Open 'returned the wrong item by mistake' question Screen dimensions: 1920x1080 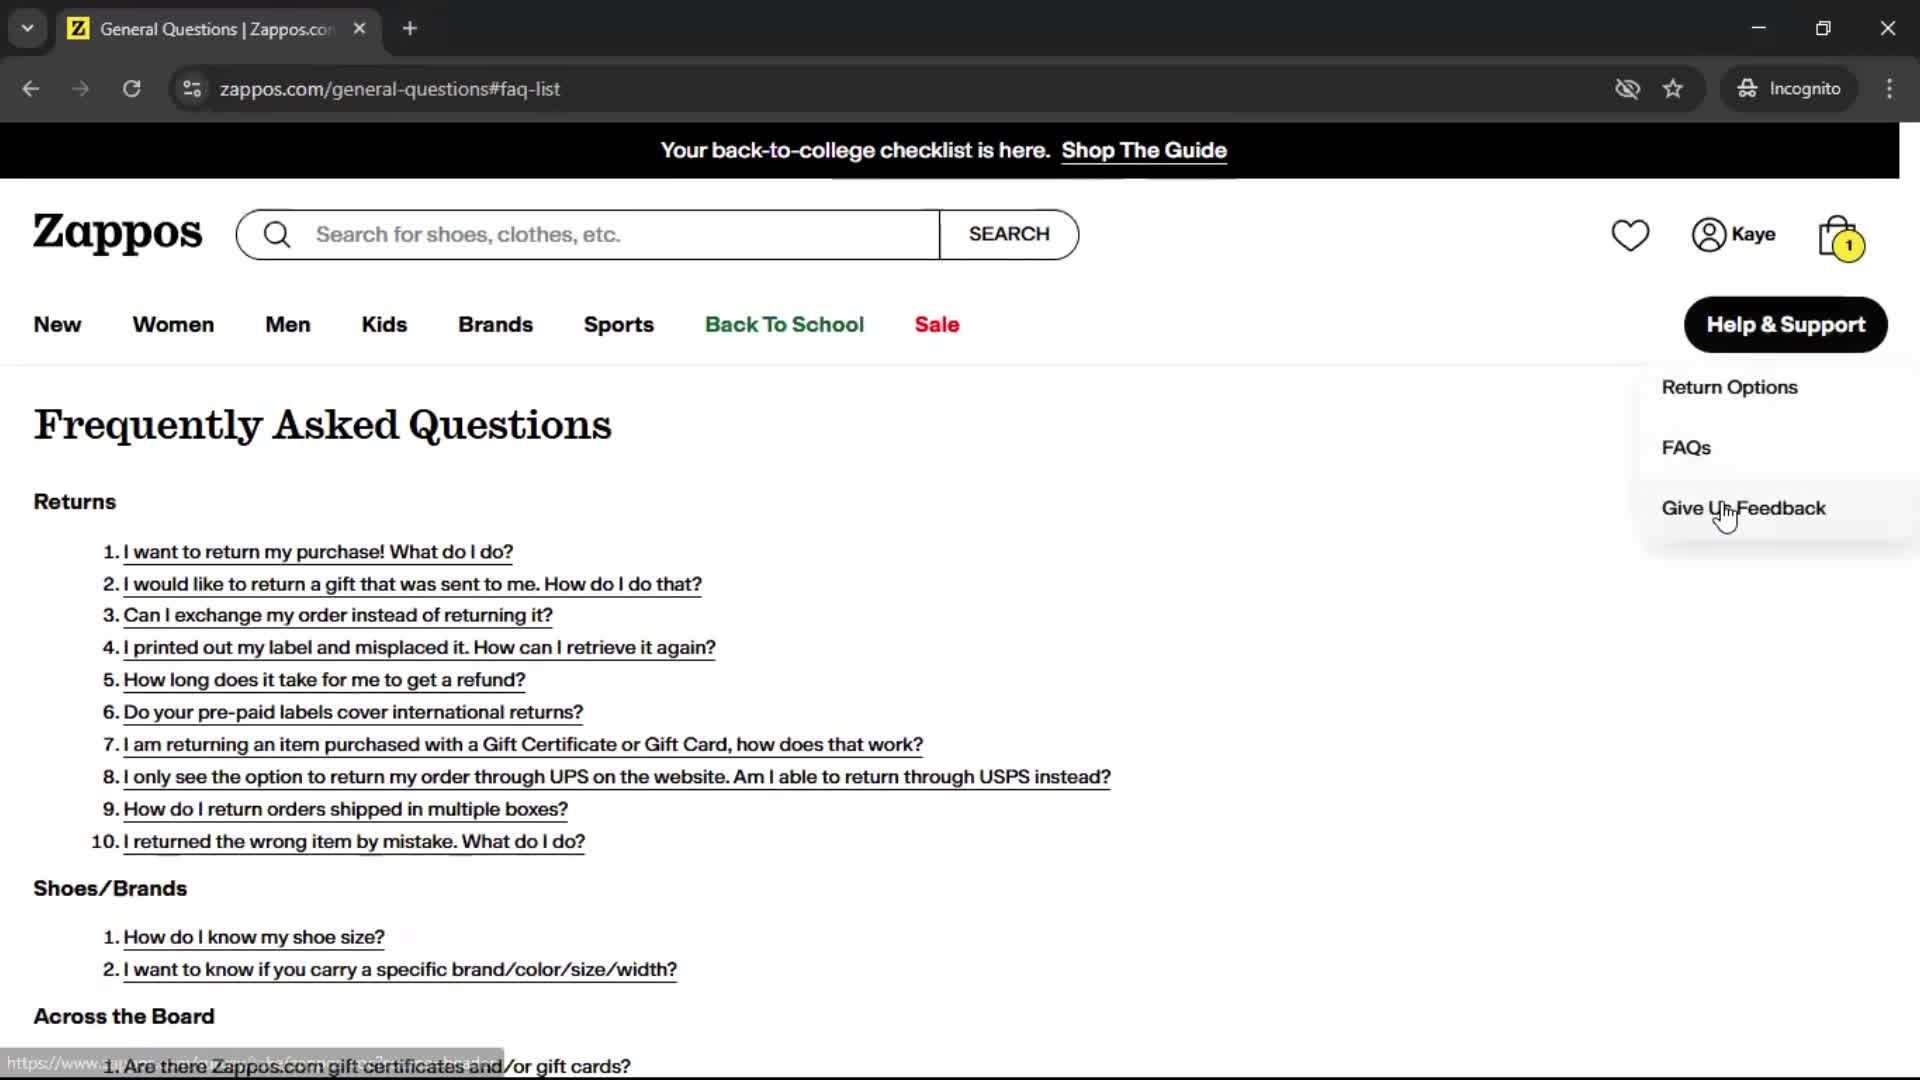(x=354, y=842)
